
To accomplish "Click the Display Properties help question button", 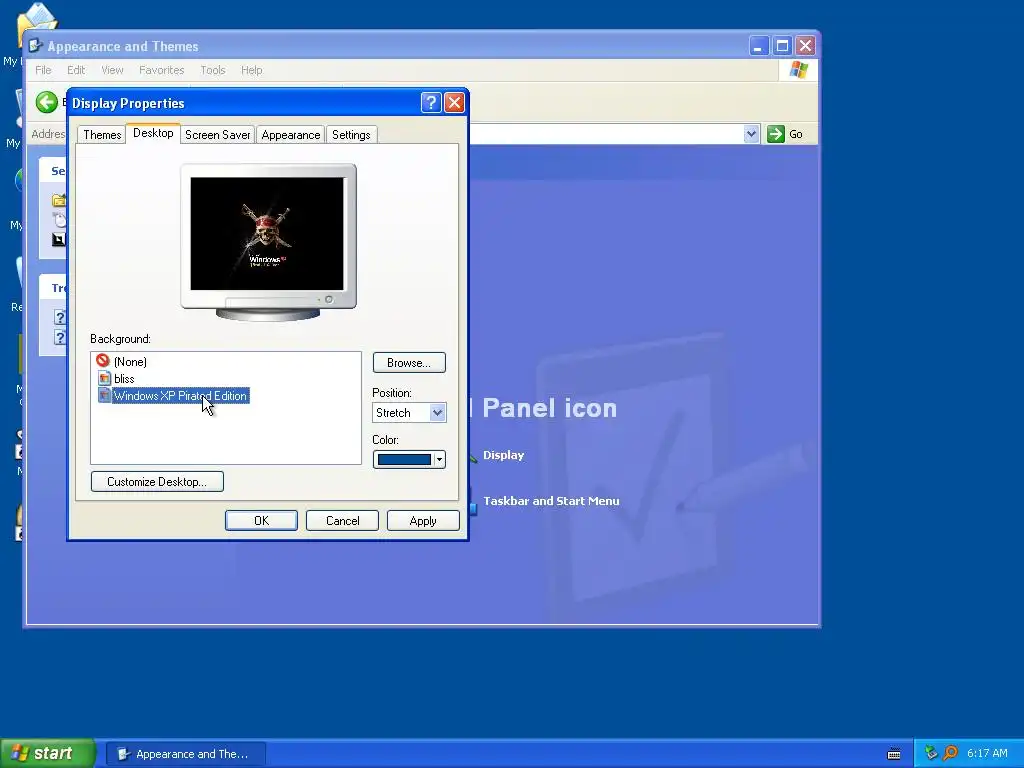I will click(431, 103).
